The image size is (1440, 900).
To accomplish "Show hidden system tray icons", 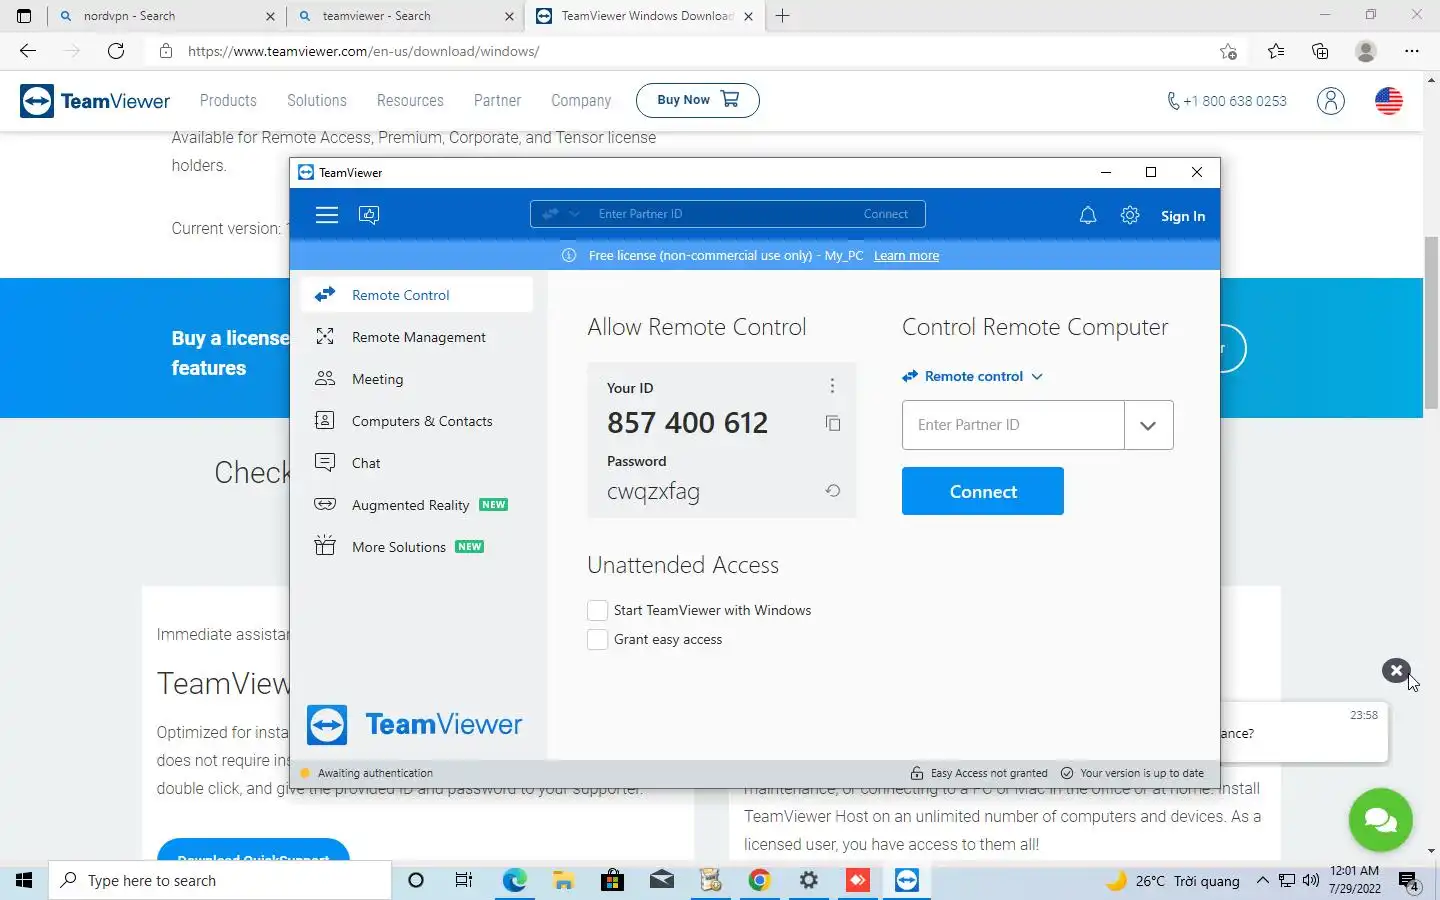I will tap(1262, 880).
